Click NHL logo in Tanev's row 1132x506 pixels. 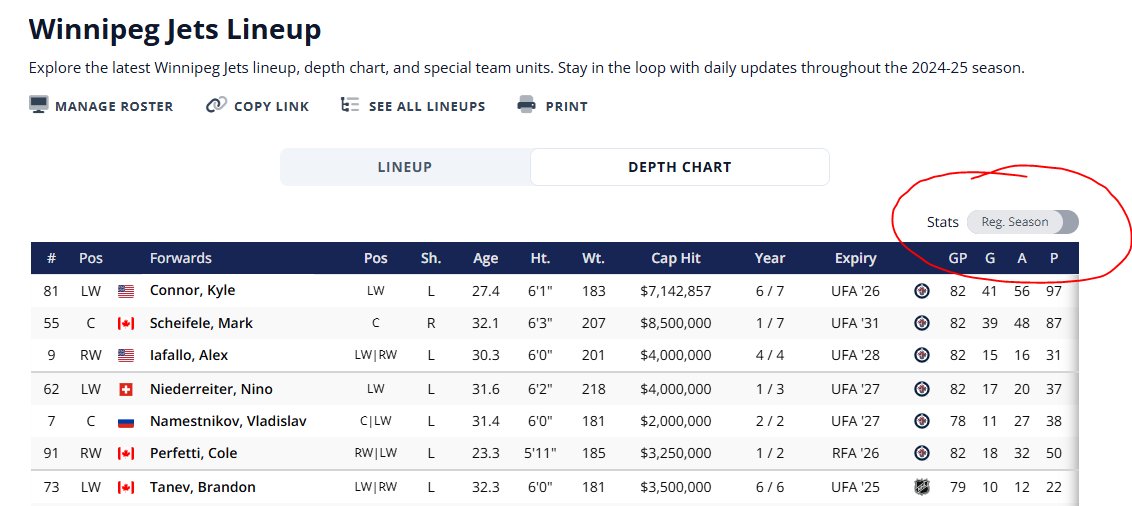922,488
